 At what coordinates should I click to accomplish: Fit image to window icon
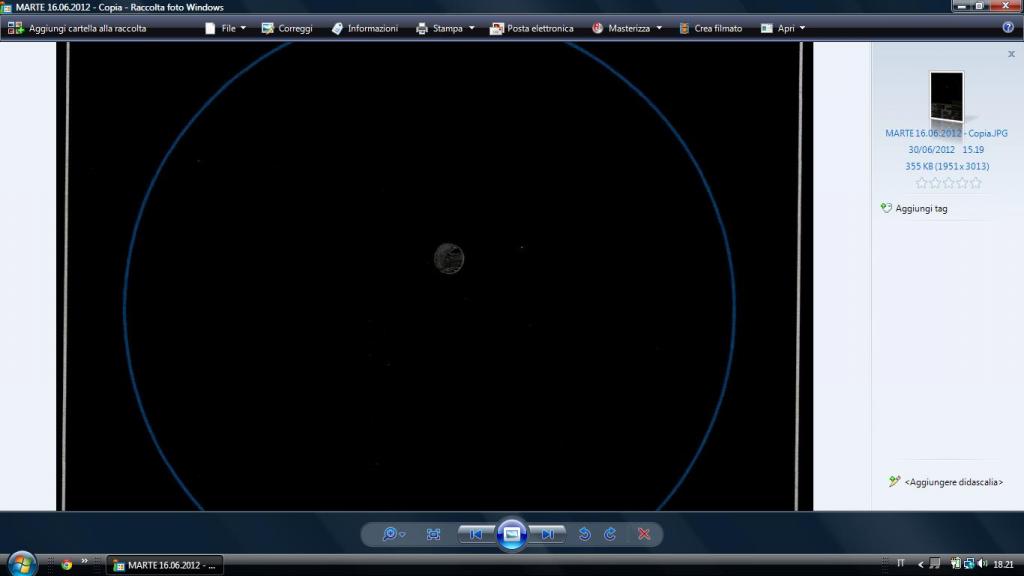pyautogui.click(x=433, y=534)
